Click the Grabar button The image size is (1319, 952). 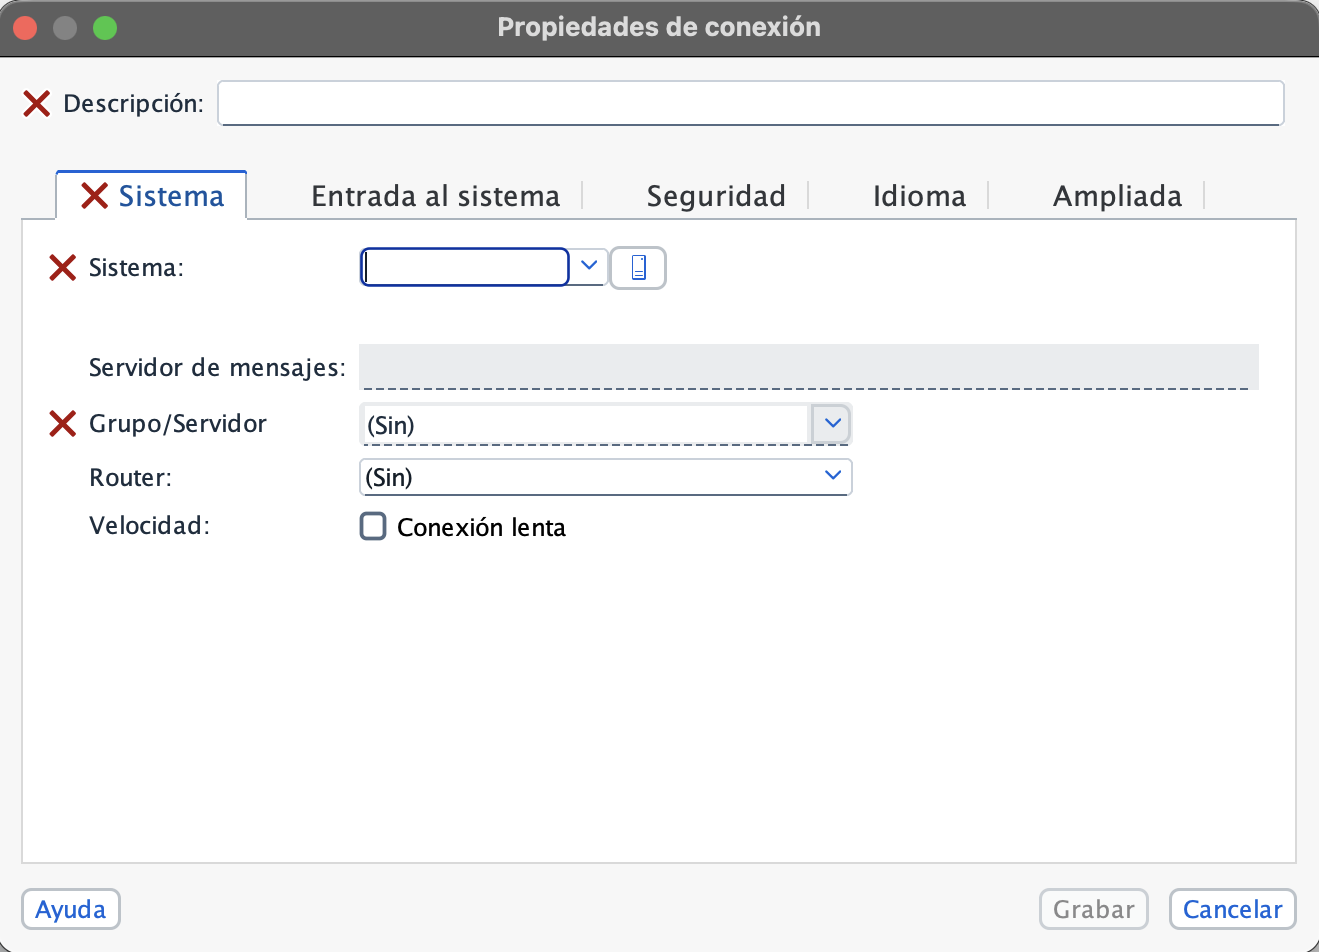click(x=1094, y=909)
